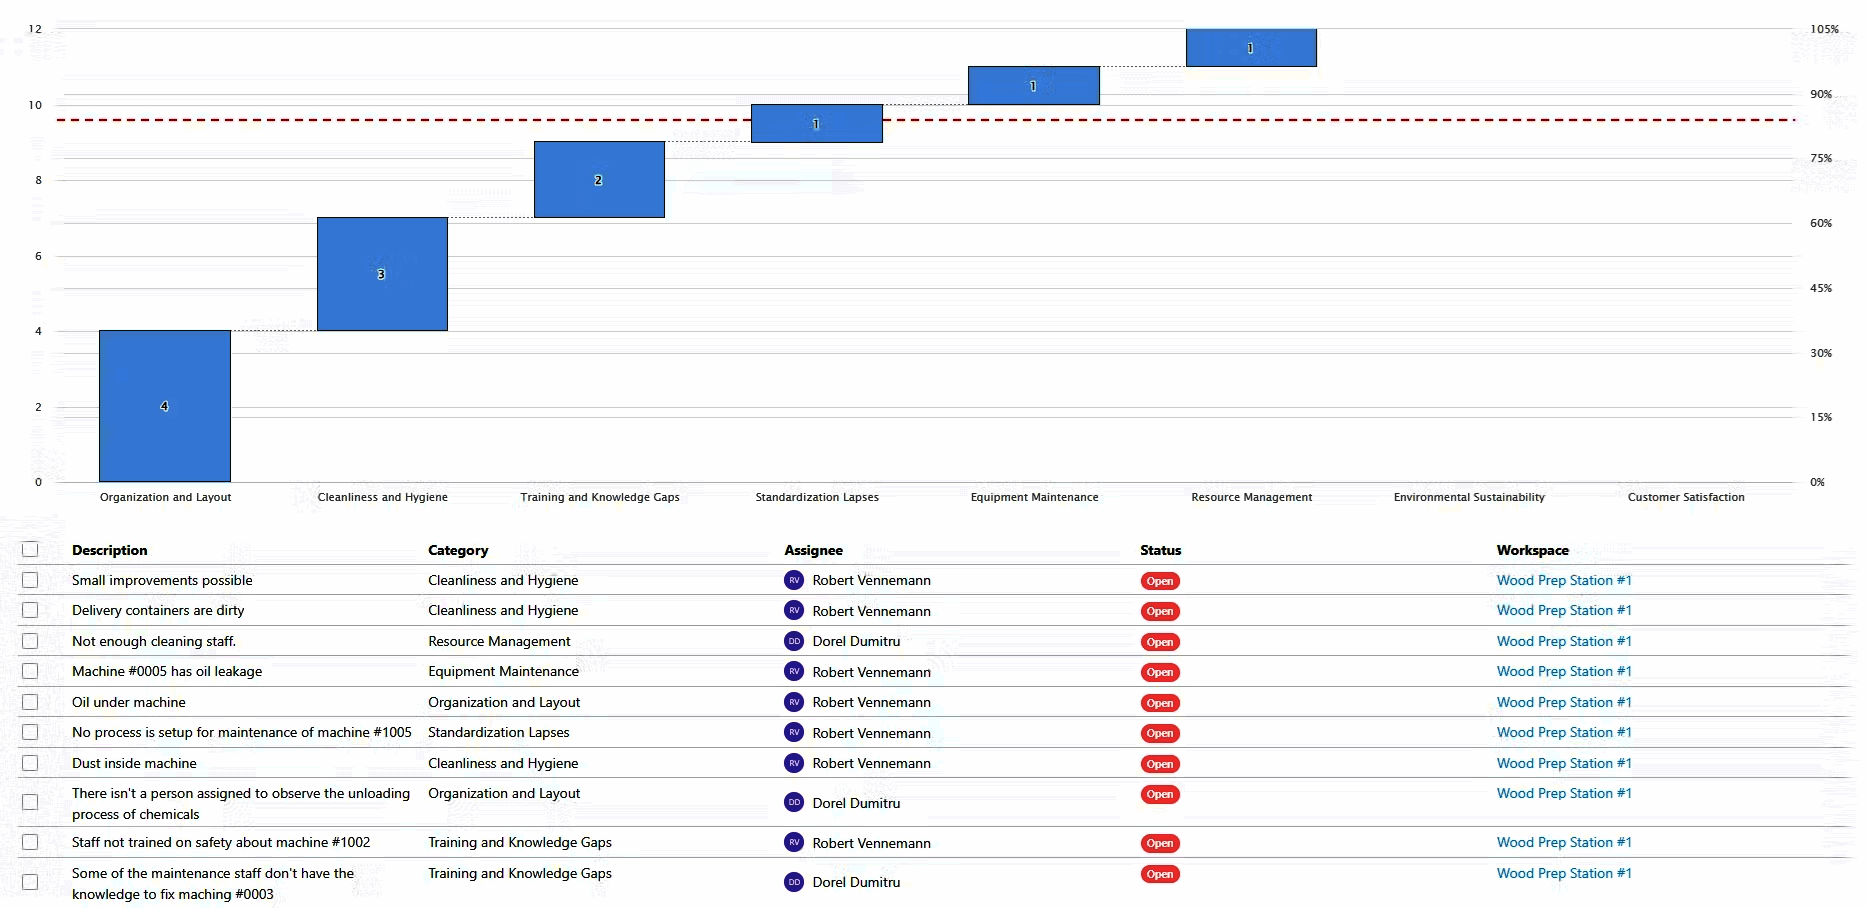The image size is (1866, 908).
Task: Visit the workspace link for 'Staff not trained on safety' row
Action: (x=1564, y=842)
